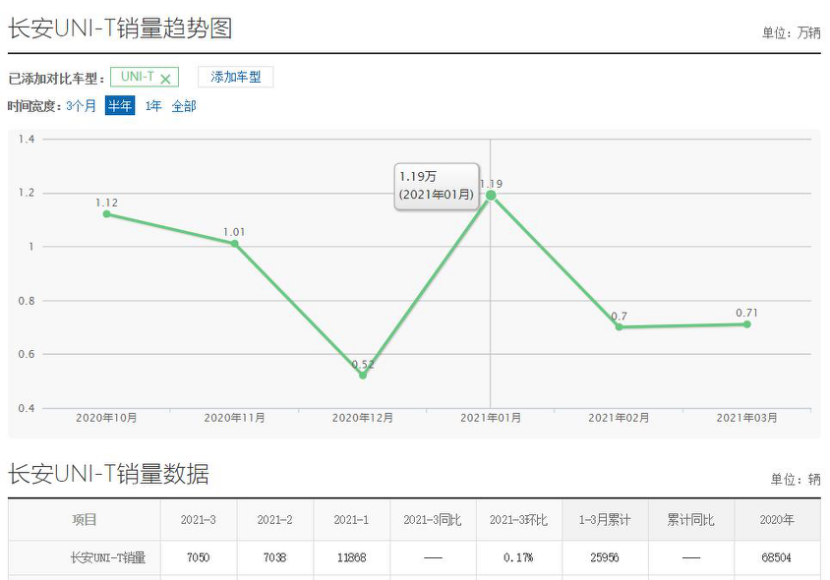Click the 2020年12月 data point (0.52)
830x580 pixels.
363,375
